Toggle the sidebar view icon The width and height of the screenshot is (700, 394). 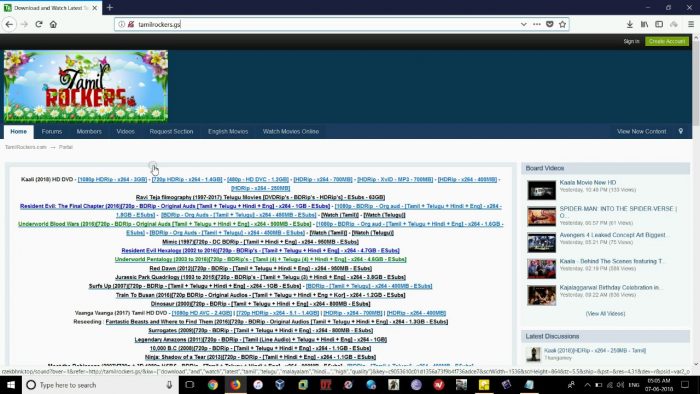coord(659,24)
